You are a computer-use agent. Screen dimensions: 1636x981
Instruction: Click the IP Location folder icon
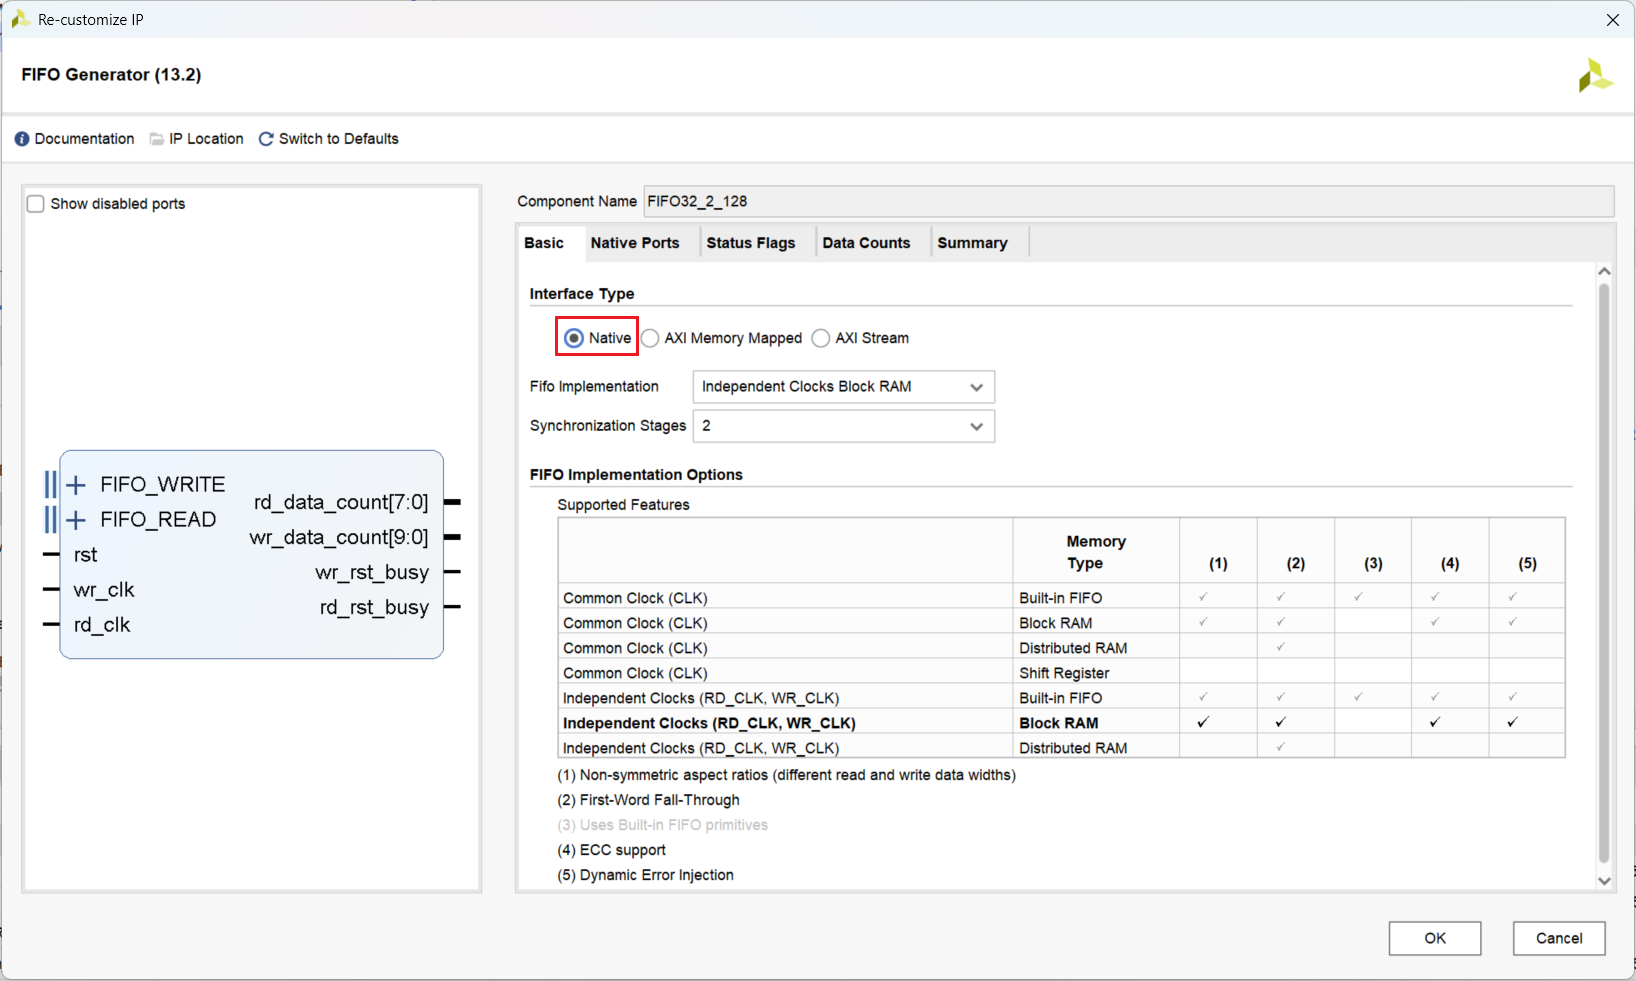(x=157, y=139)
